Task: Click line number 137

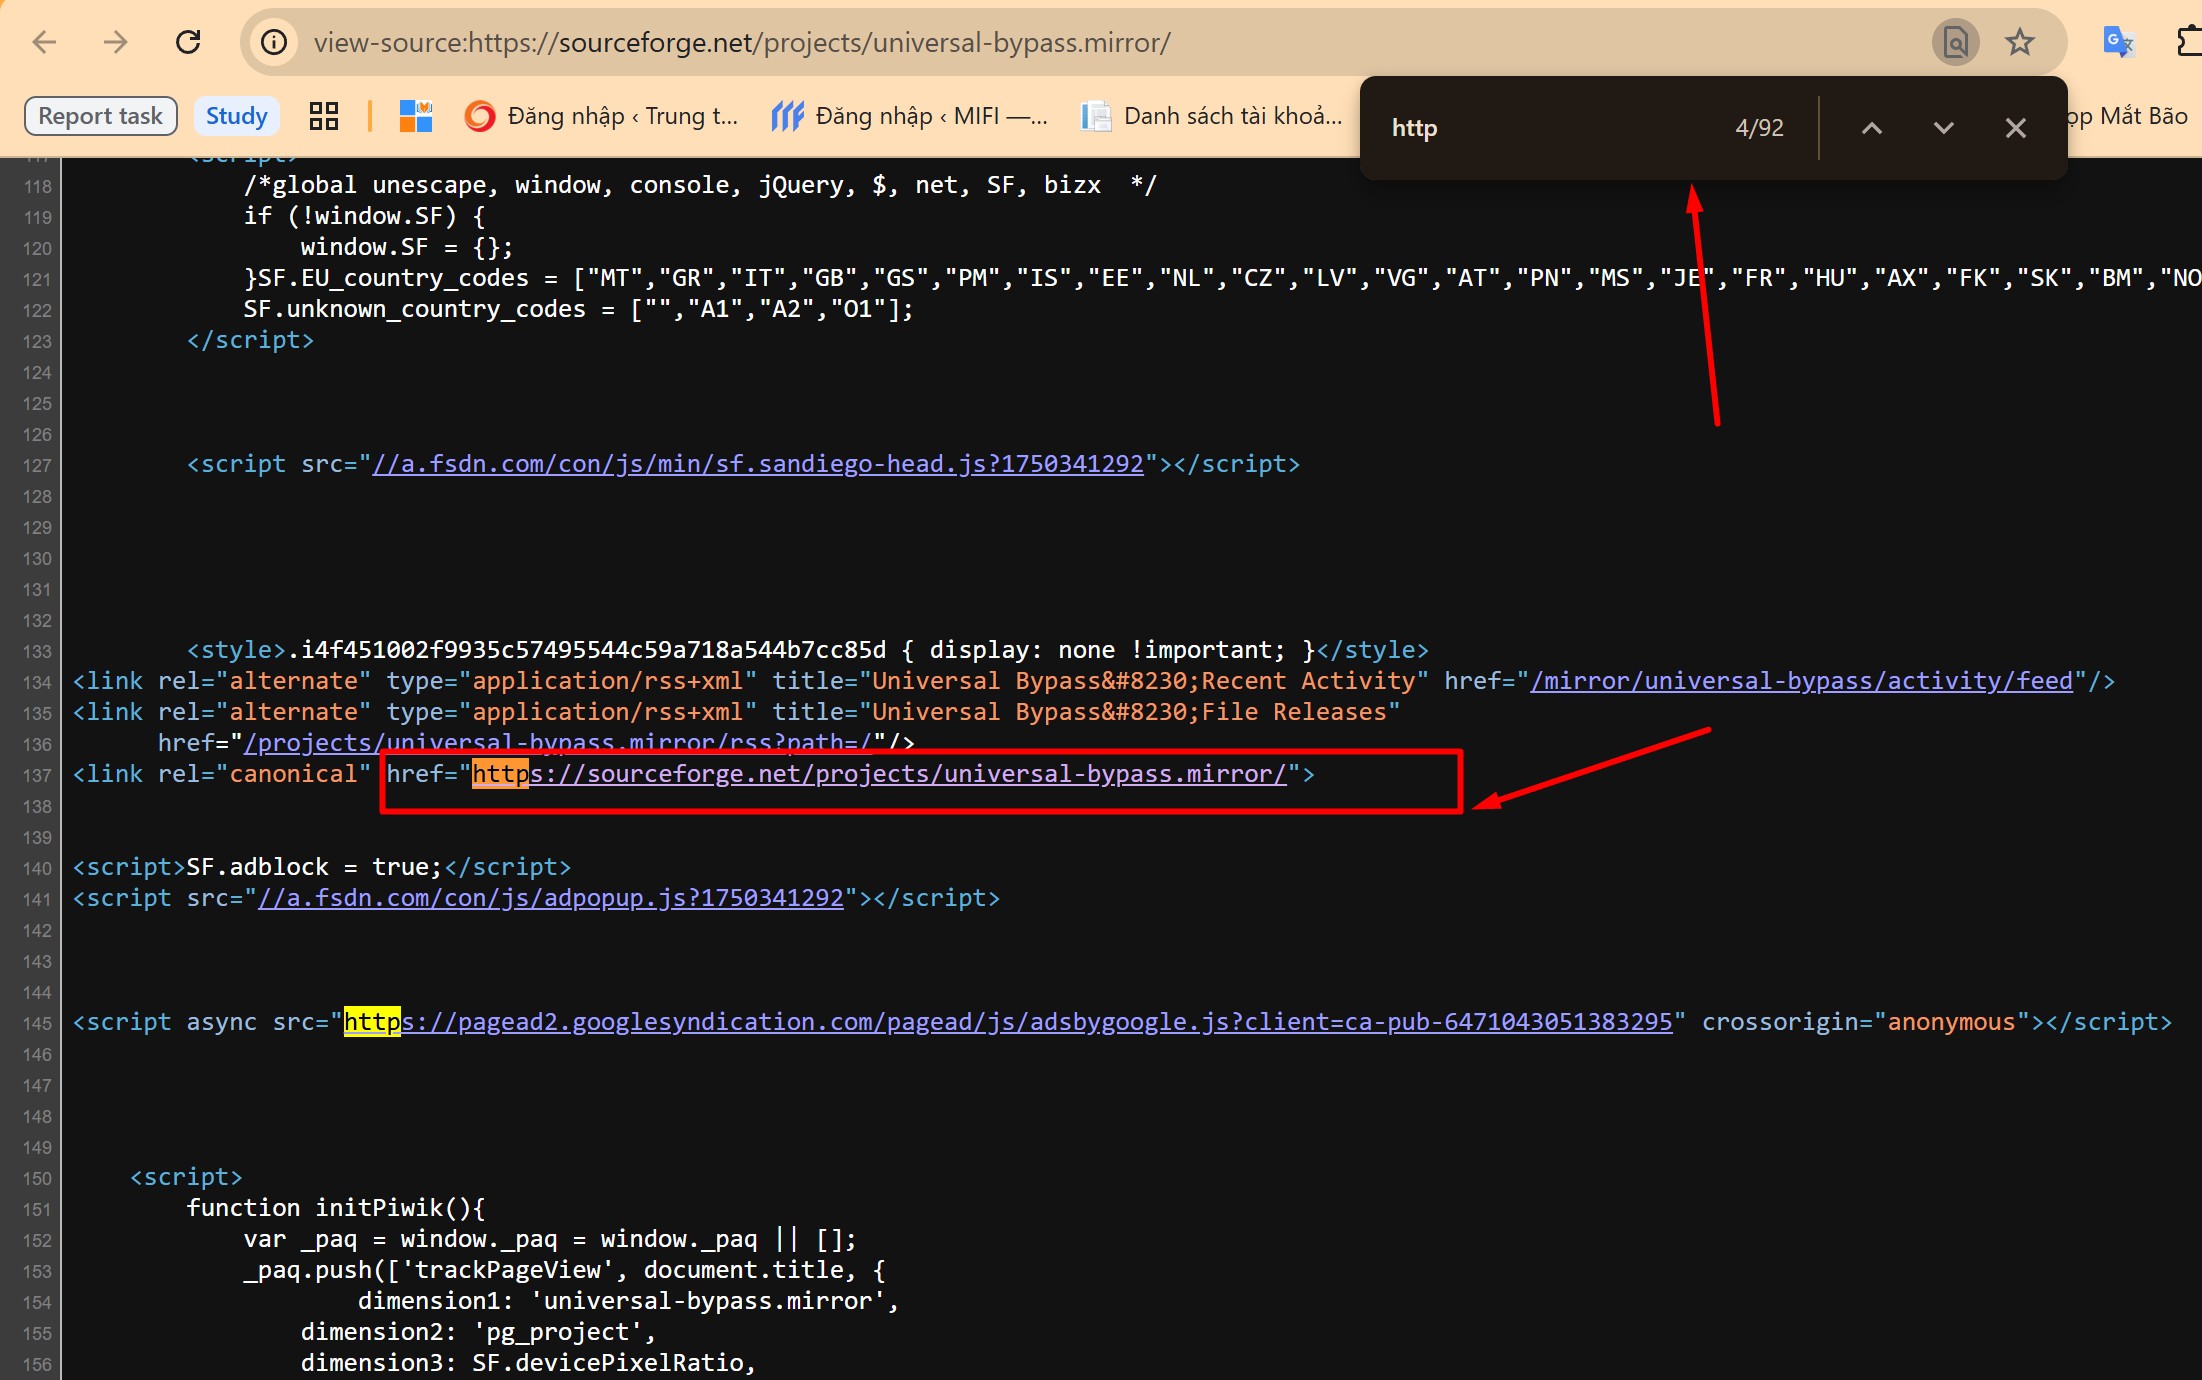Action: click(37, 775)
